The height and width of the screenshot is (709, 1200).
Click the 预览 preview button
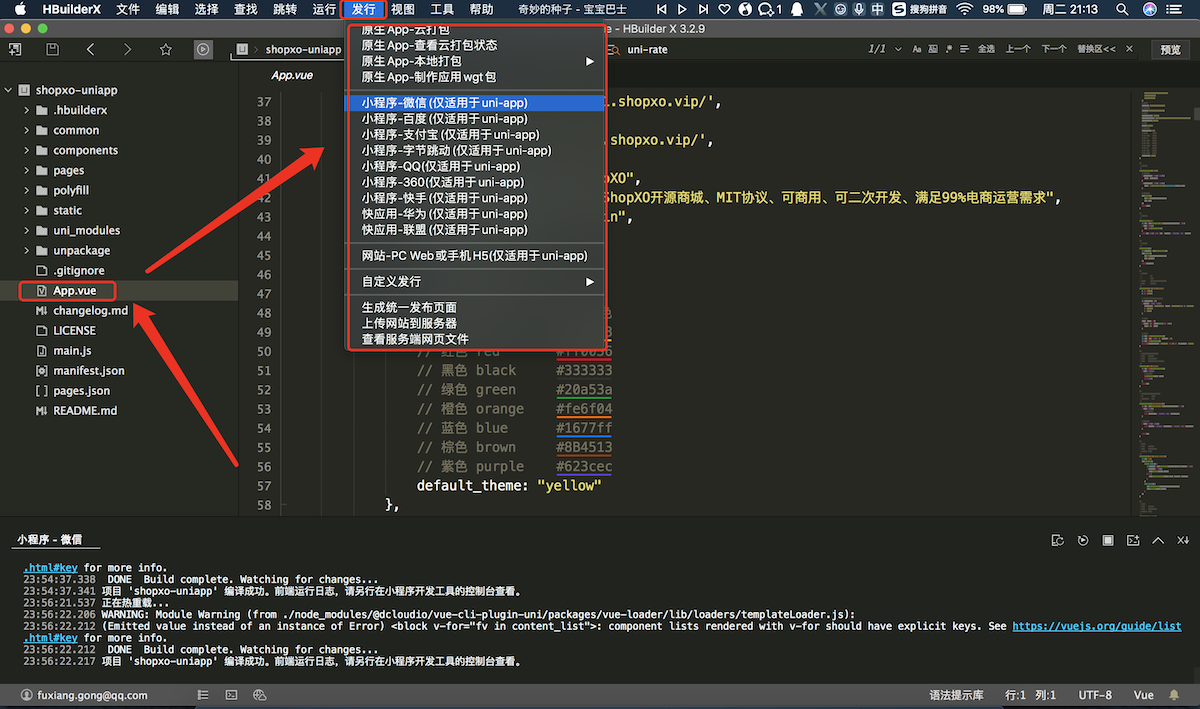(x=1169, y=49)
